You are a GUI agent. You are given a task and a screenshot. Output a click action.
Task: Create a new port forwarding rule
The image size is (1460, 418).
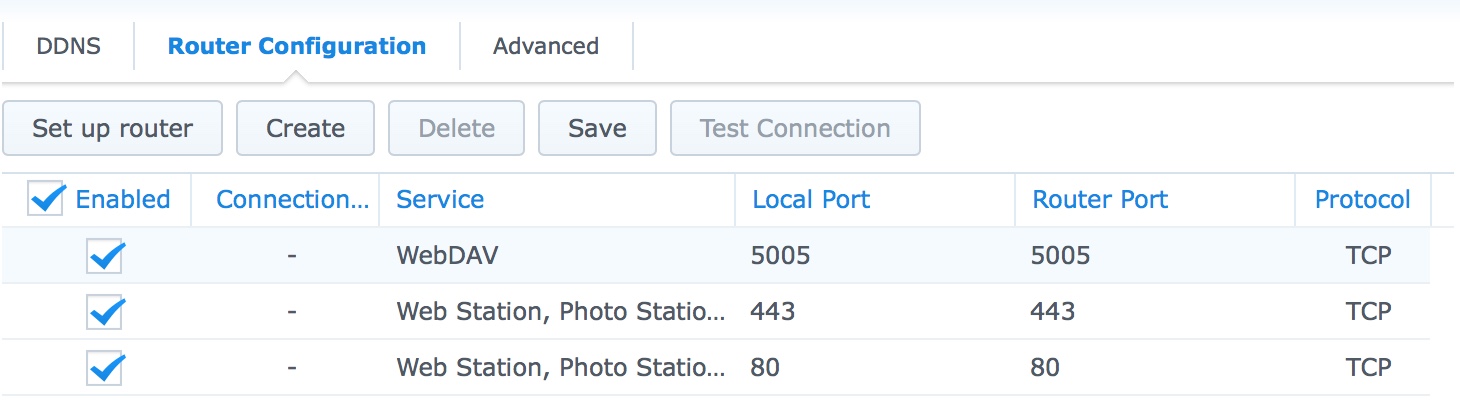(305, 128)
